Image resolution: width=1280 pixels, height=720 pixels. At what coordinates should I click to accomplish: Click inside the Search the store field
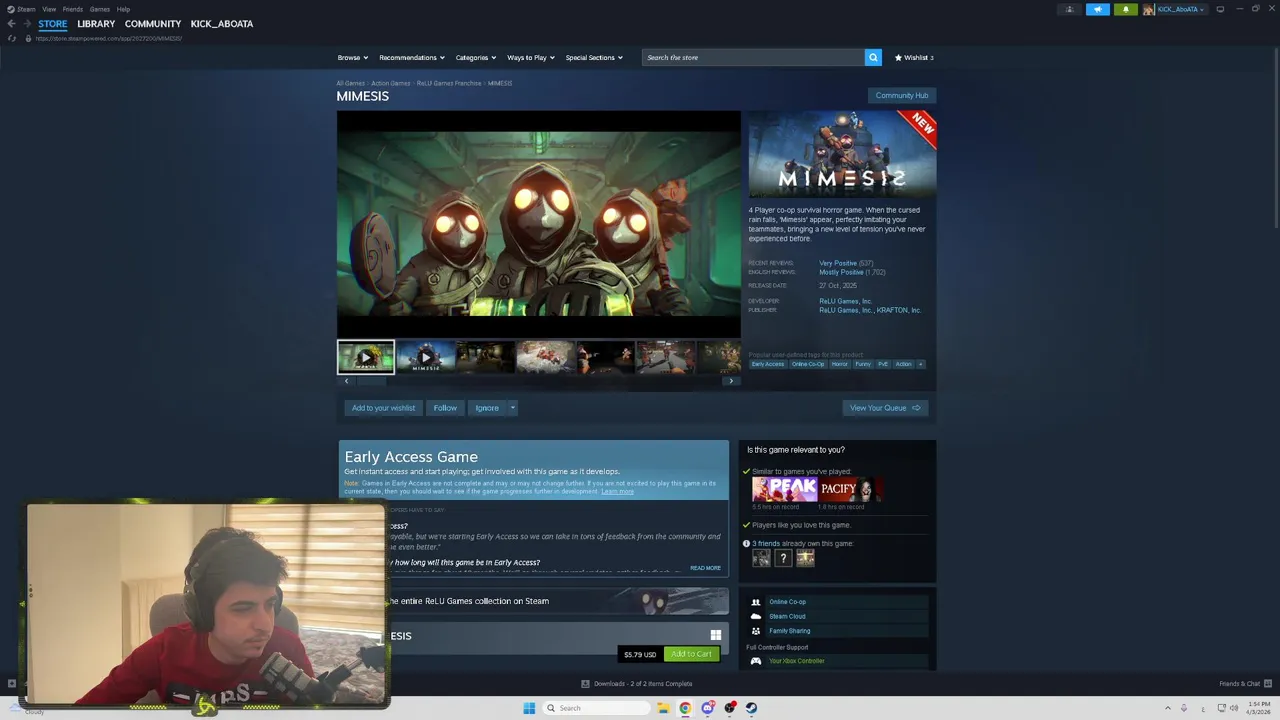(753, 57)
